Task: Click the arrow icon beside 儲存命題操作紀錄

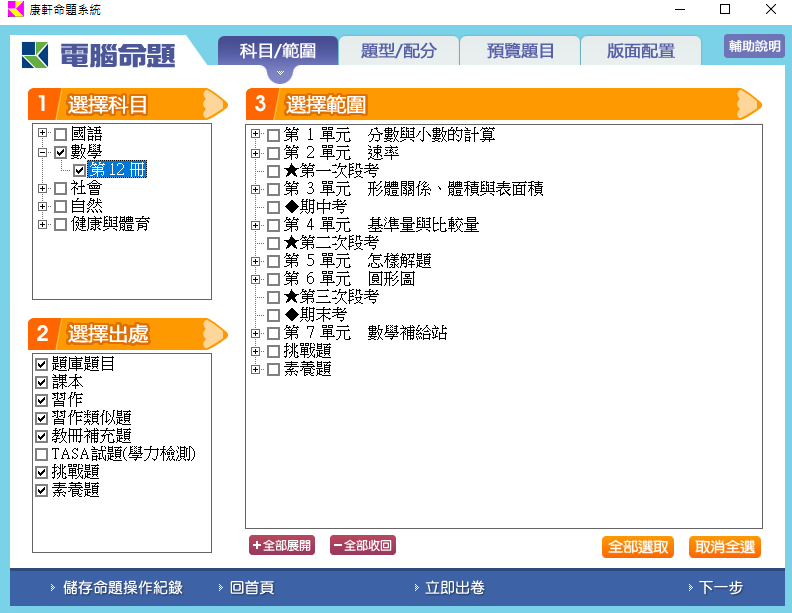Action: coord(53,588)
